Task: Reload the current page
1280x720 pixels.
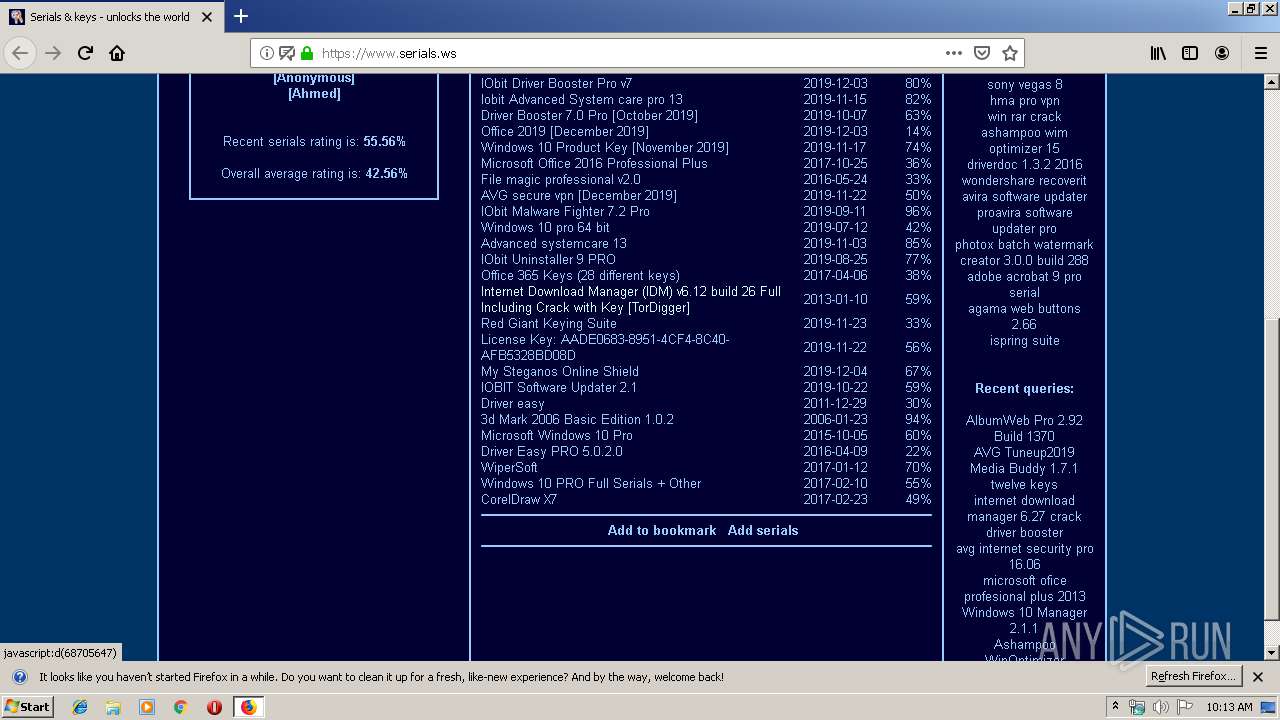Action: point(85,53)
